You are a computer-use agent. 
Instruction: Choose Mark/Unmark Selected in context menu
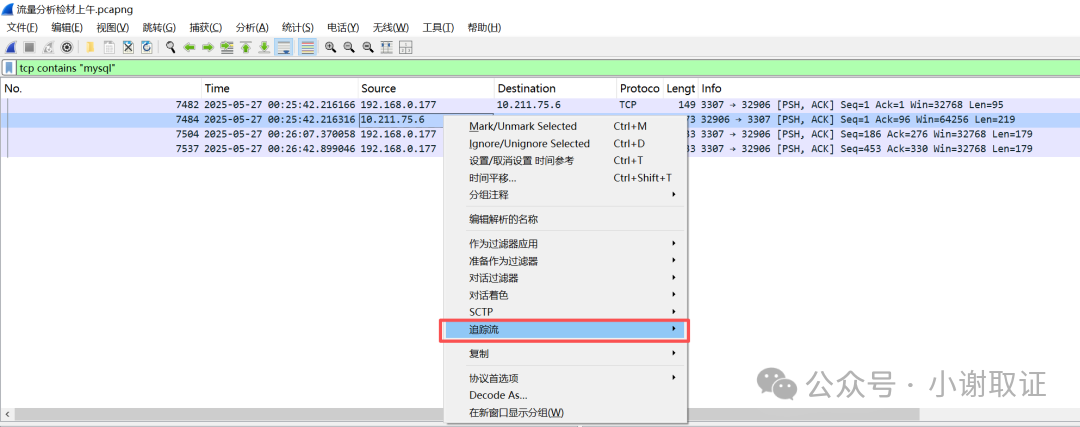tap(565, 126)
